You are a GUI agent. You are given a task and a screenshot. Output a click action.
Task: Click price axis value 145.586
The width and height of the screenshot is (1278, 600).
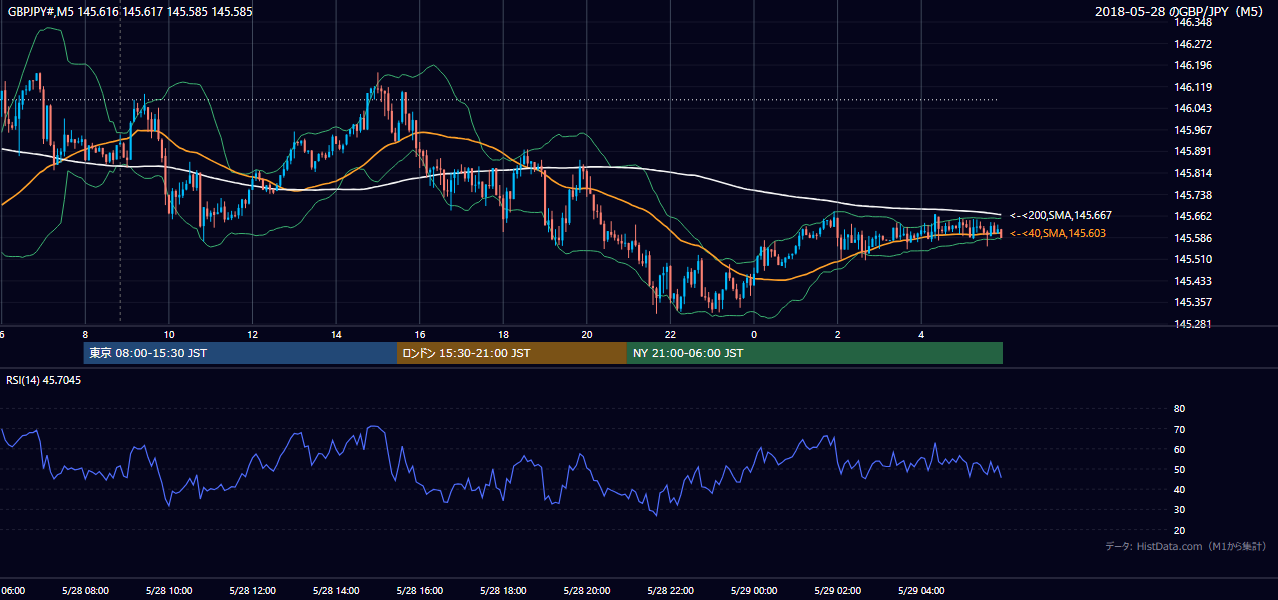point(1192,238)
